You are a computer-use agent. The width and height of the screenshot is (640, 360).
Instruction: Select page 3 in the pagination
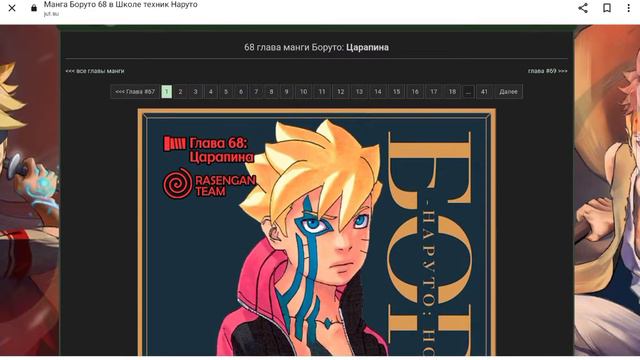(196, 92)
